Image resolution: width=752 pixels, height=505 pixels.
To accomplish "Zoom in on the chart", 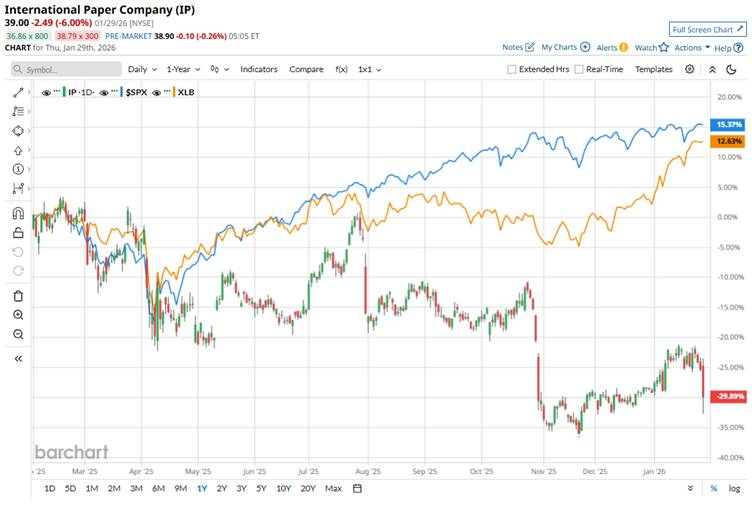I will (x=18, y=314).
